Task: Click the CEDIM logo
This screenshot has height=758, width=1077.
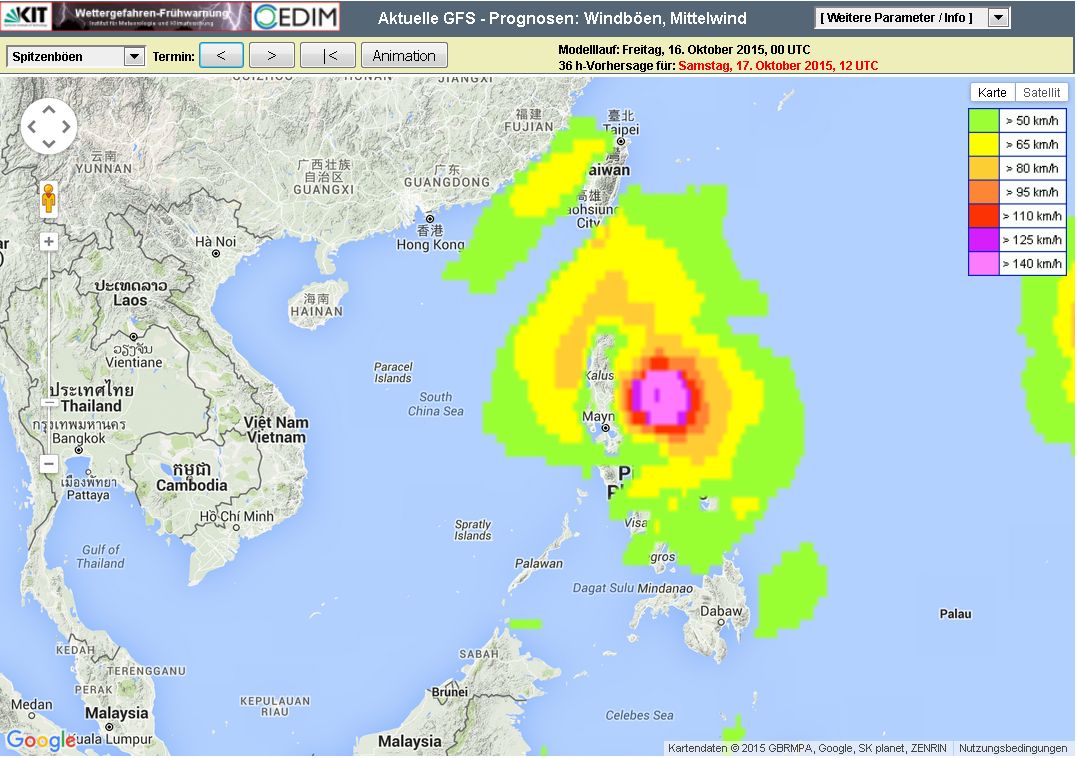Action: pyautogui.click(x=296, y=16)
